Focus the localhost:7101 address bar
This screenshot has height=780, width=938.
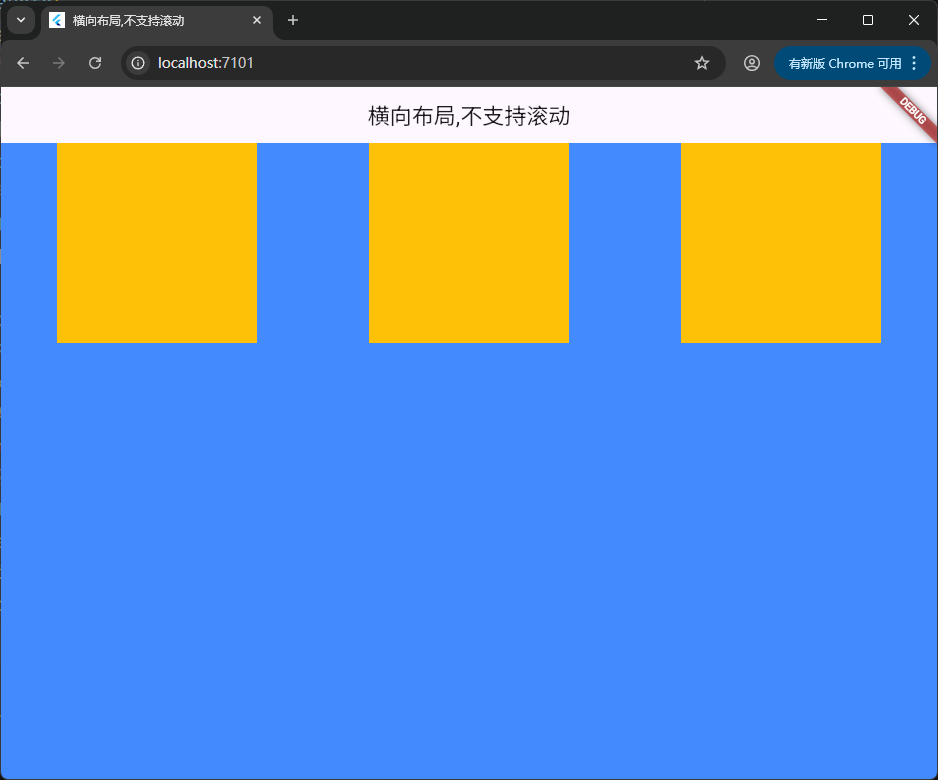click(400, 63)
